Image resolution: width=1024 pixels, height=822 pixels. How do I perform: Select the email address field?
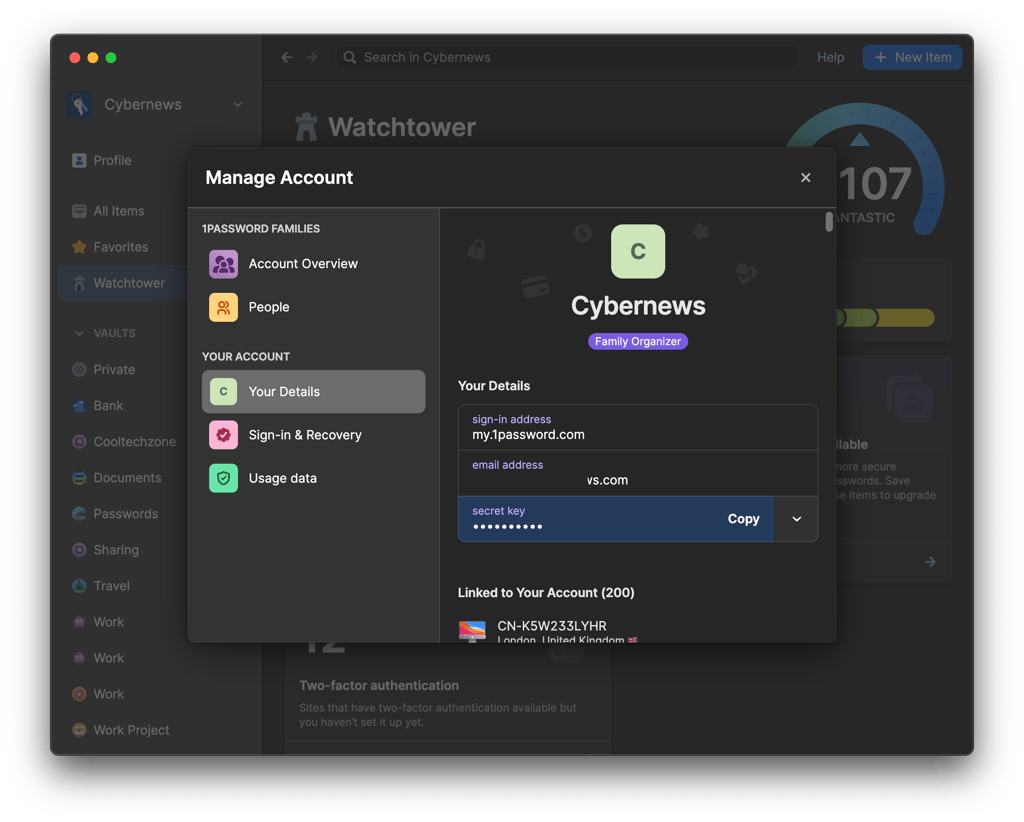[638, 473]
